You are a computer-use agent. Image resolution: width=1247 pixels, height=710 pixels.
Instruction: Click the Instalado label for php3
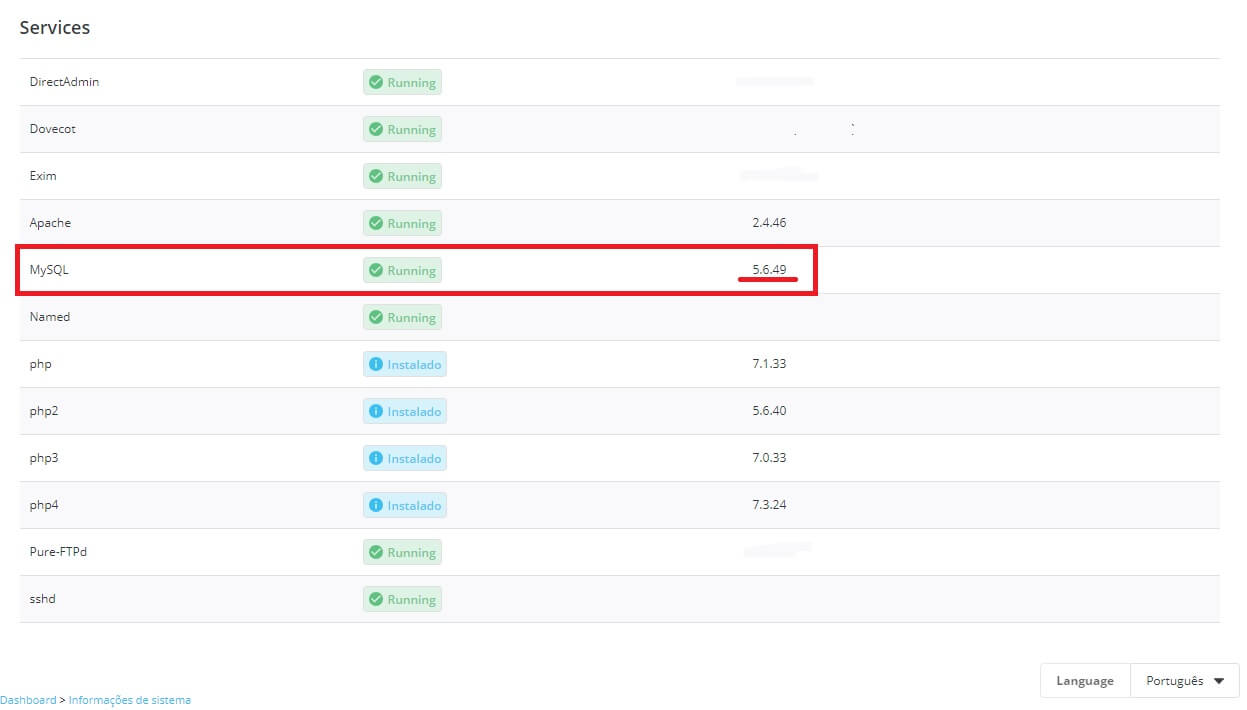[x=414, y=459]
